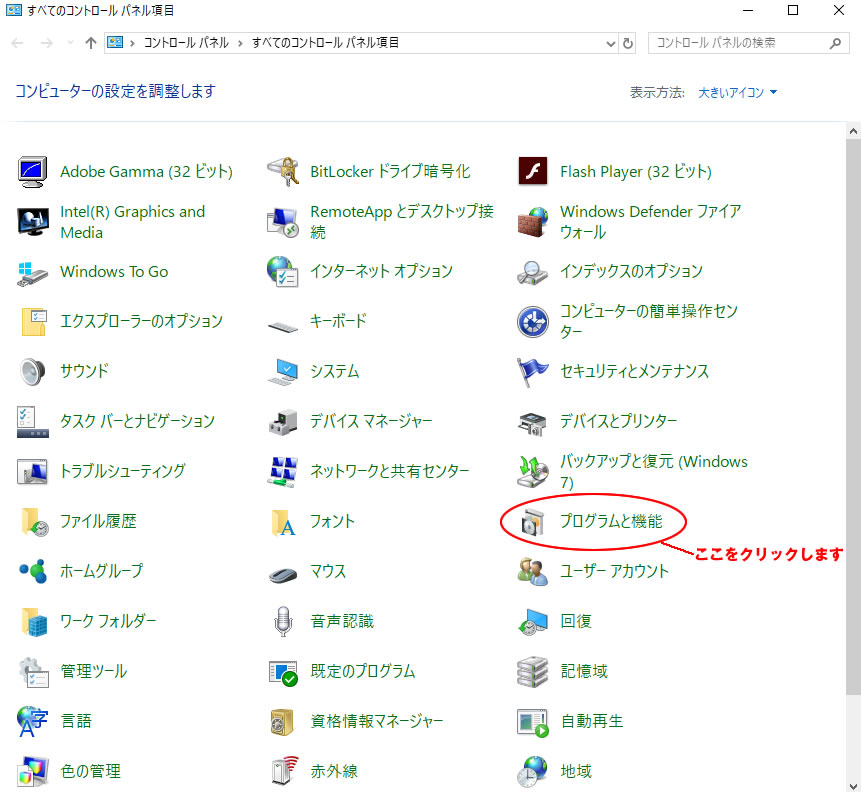Click the Internet Options globe icon
Image resolution: width=861 pixels, height=792 pixels.
[283, 271]
